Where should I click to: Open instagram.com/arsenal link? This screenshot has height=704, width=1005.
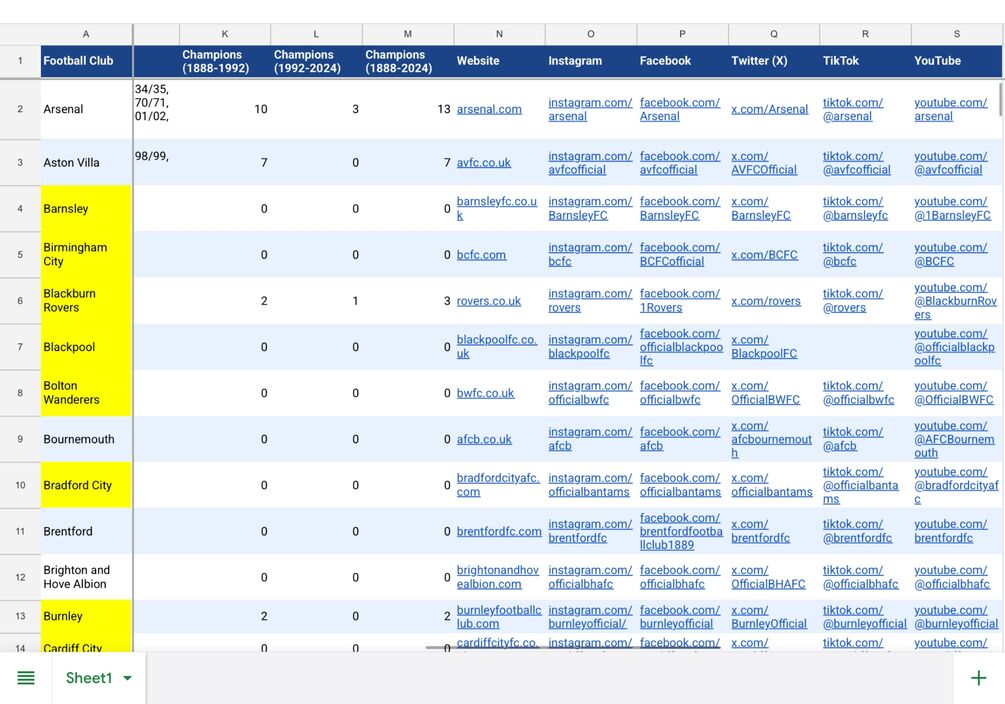pyautogui.click(x=590, y=109)
